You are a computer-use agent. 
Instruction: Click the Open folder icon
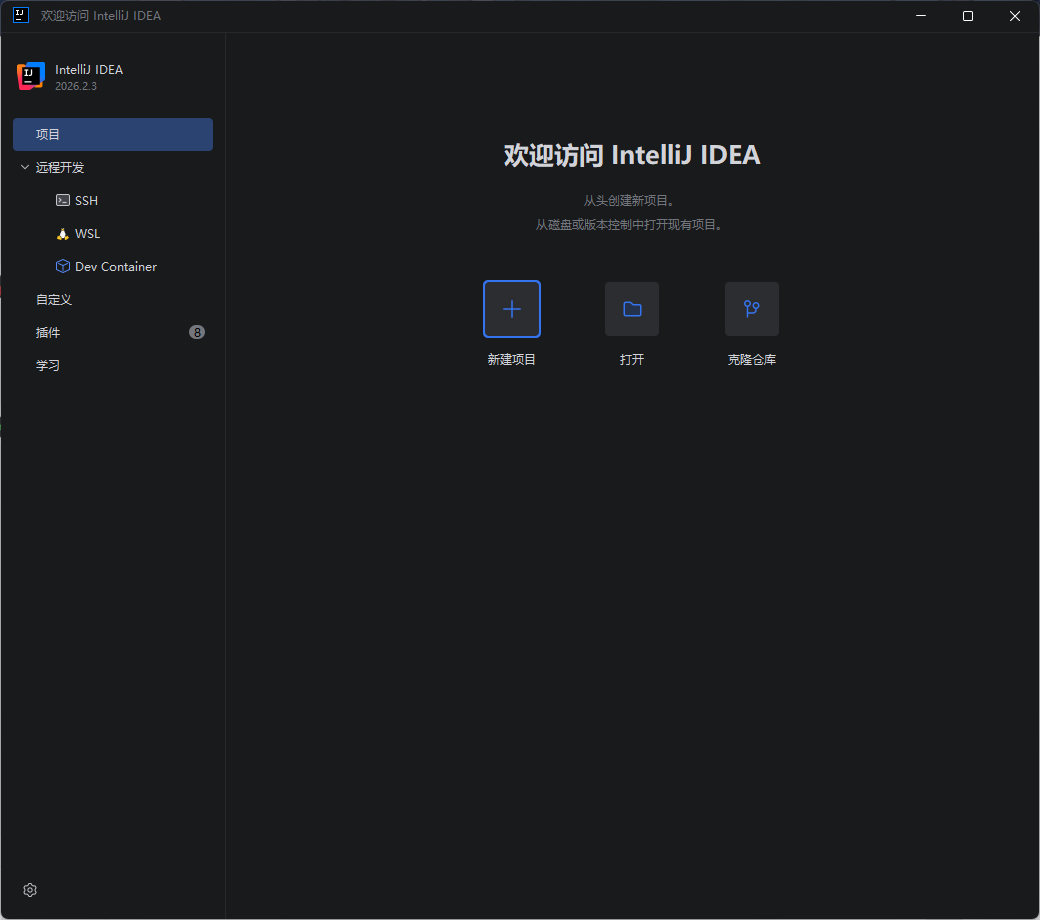(x=632, y=309)
